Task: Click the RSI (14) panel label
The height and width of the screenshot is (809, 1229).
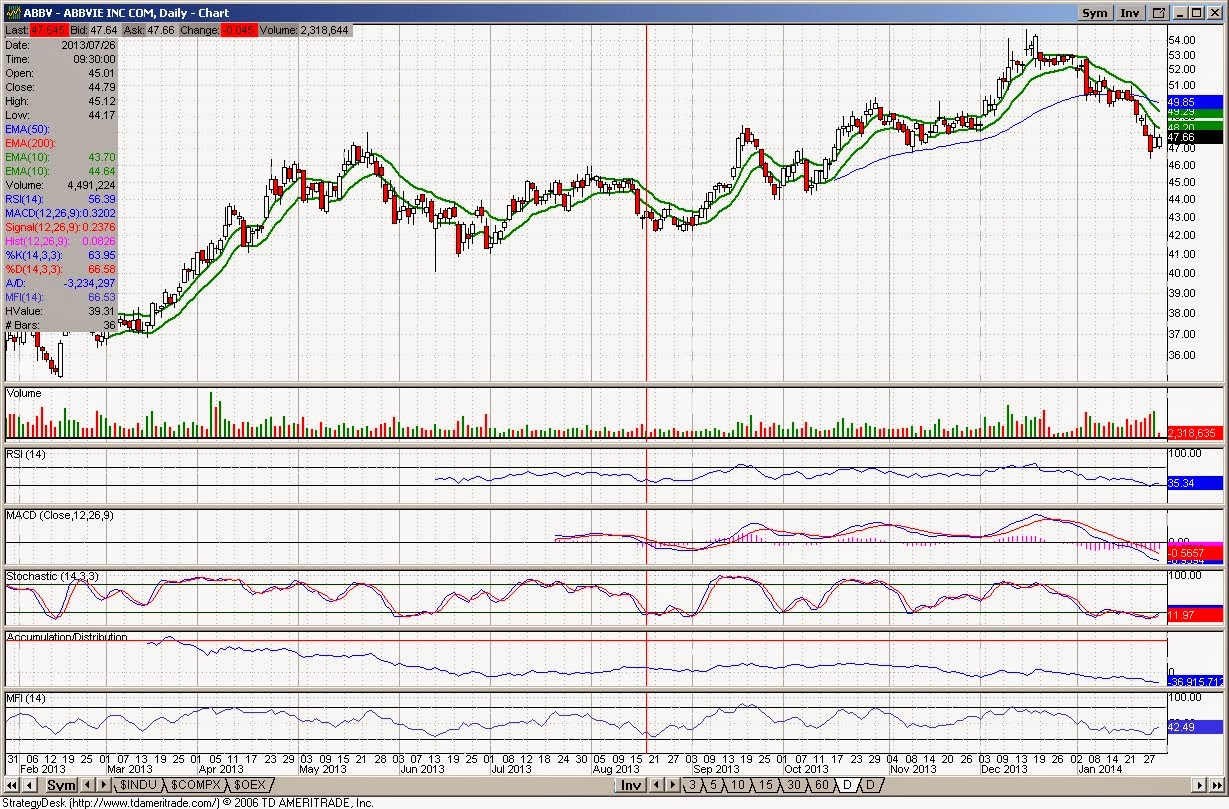Action: point(28,454)
